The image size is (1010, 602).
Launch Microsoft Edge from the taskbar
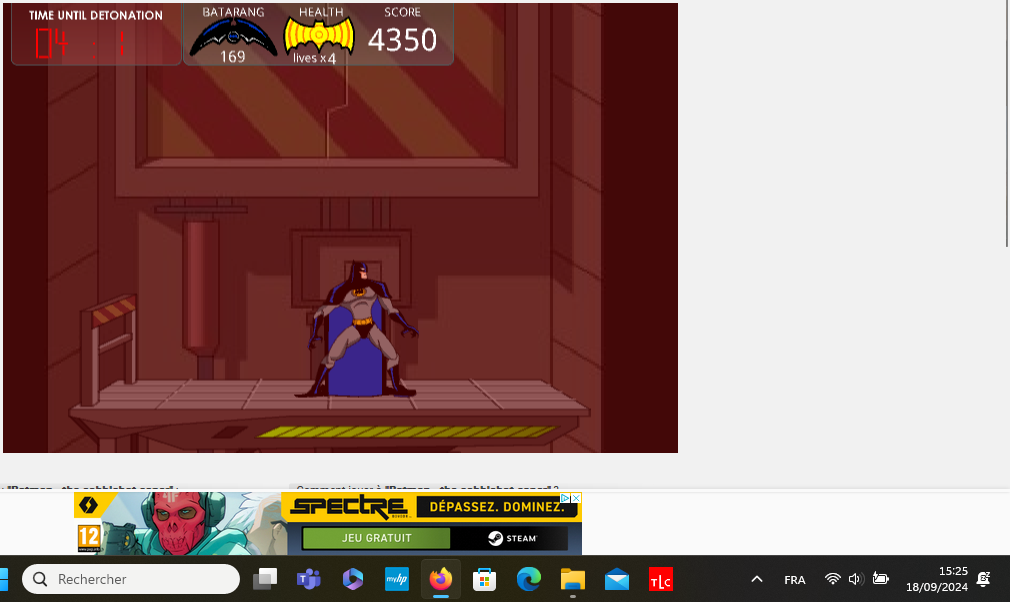[529, 579]
